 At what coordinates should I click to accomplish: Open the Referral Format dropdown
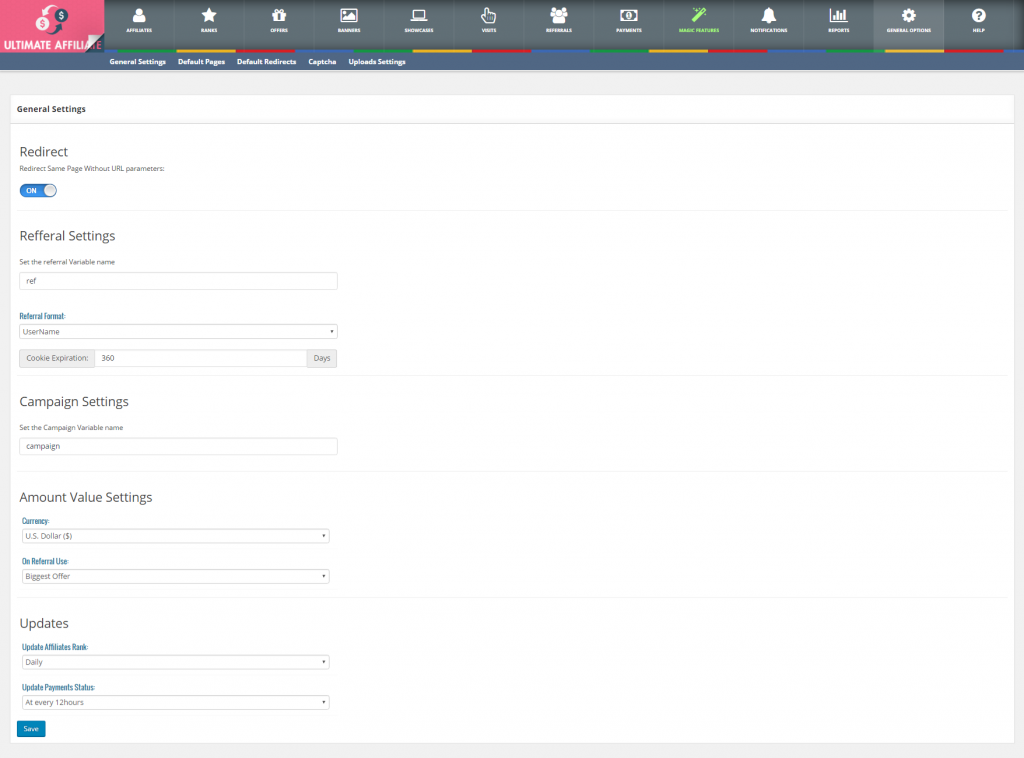(178, 332)
